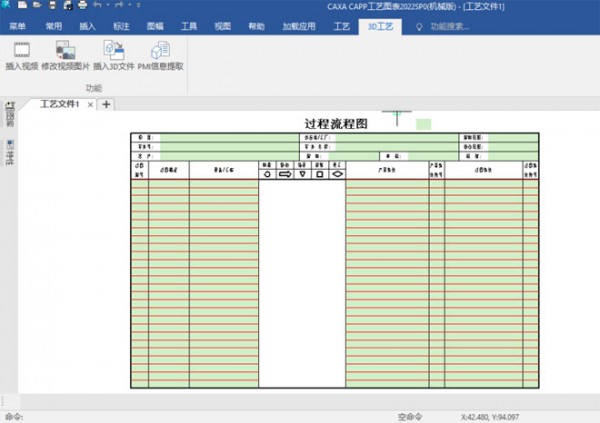Click the lightbulb icon beside 功能搜索
Viewport: 600px width, 423px height.
pyautogui.click(x=419, y=27)
